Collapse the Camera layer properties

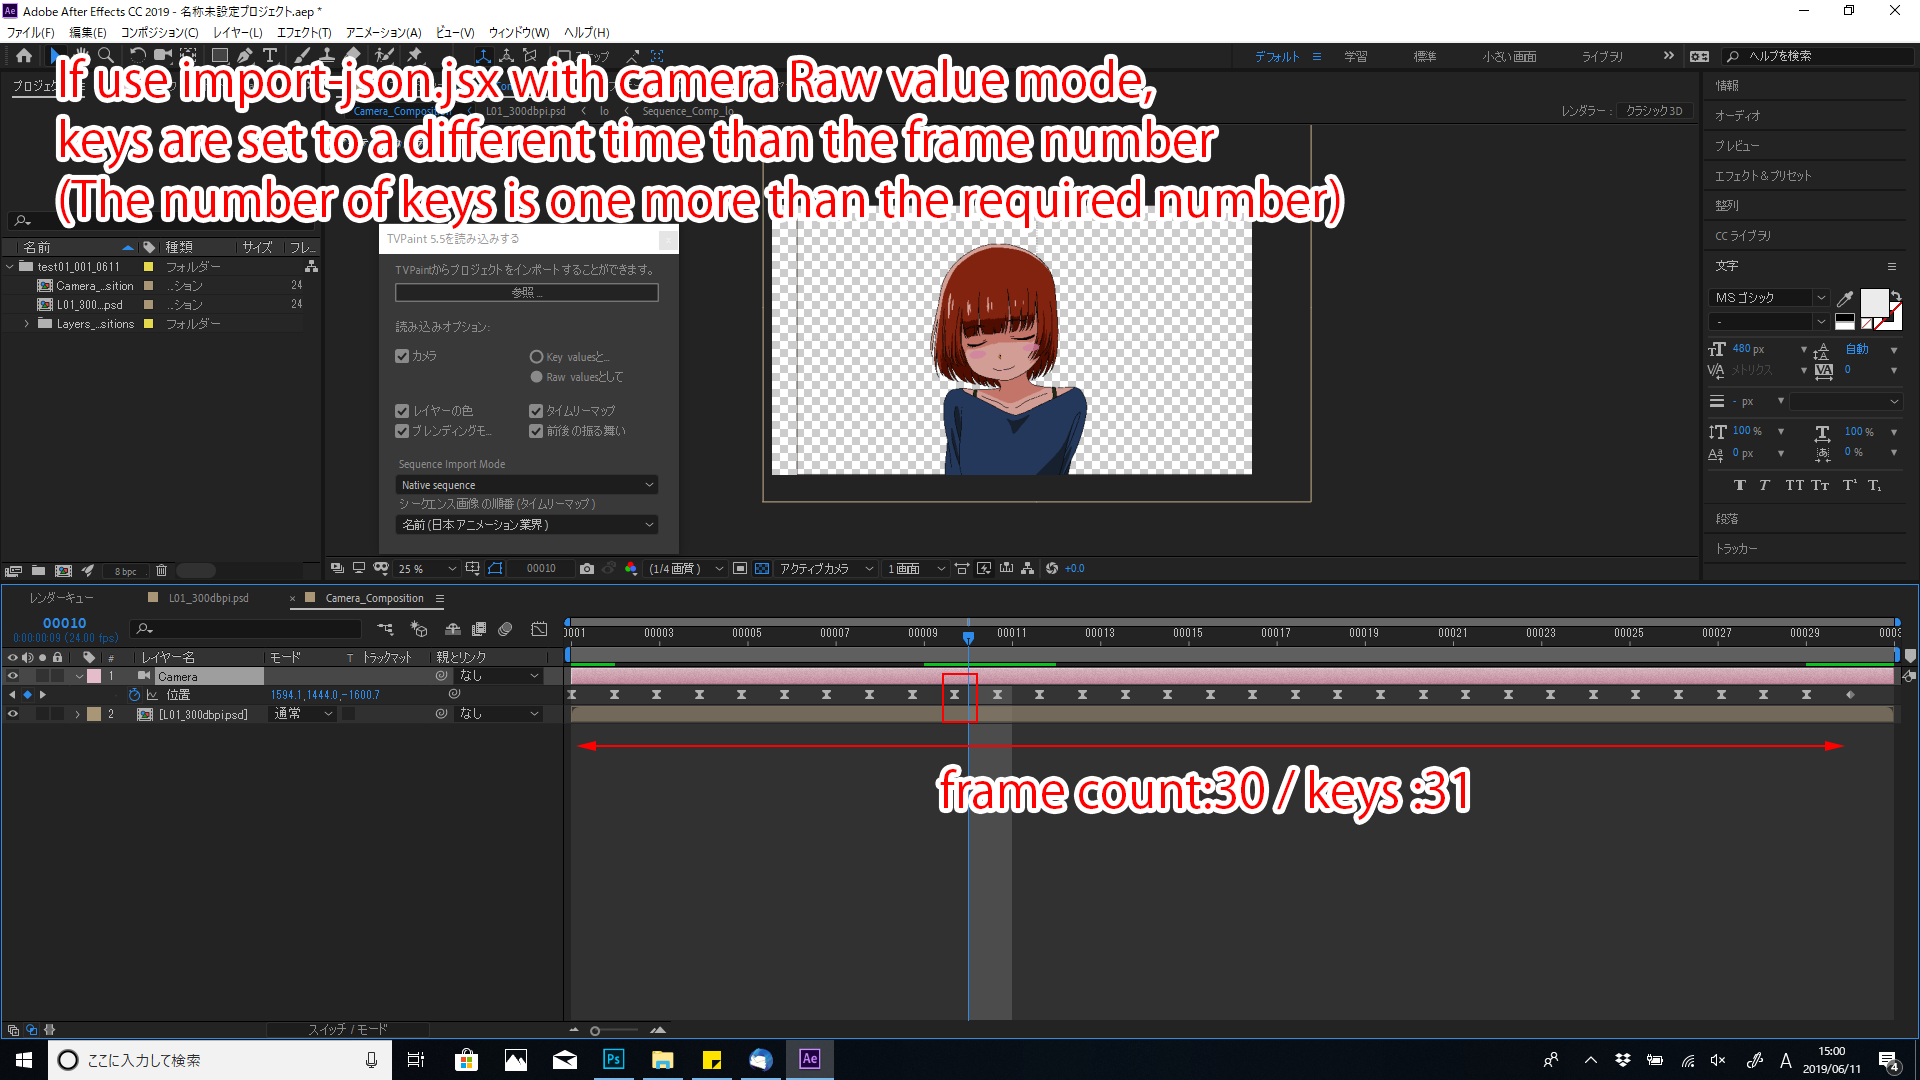point(79,676)
